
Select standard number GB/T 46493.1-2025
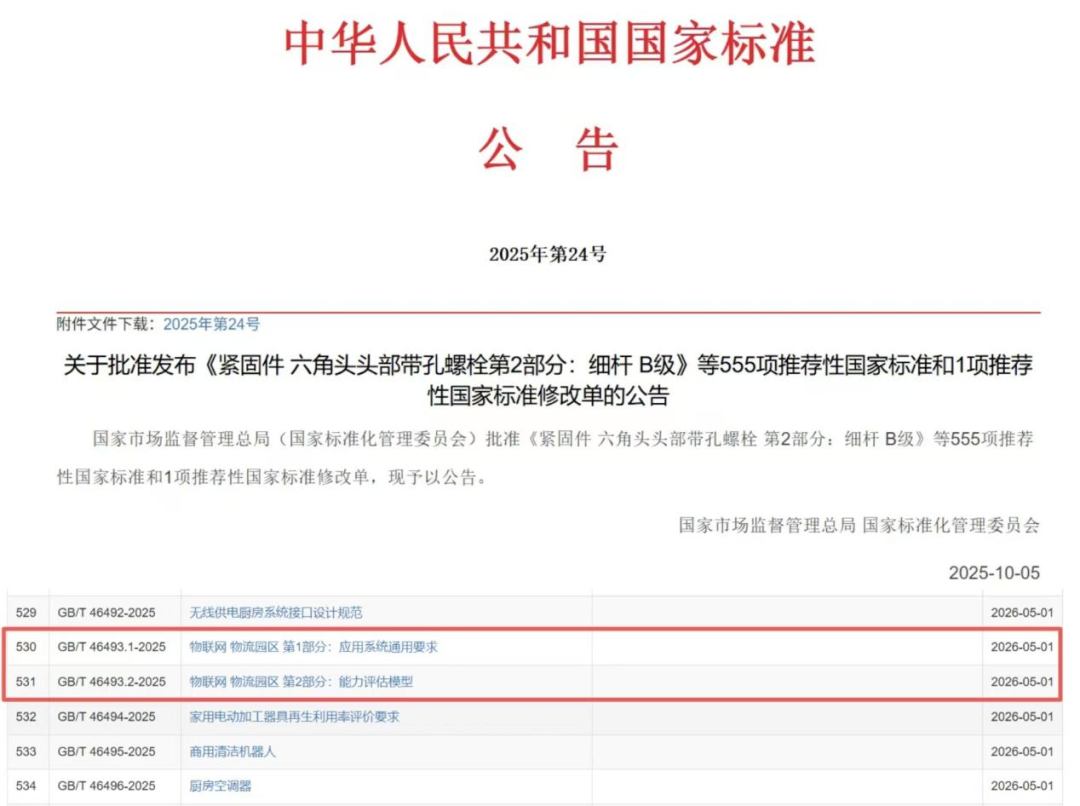pos(112,647)
